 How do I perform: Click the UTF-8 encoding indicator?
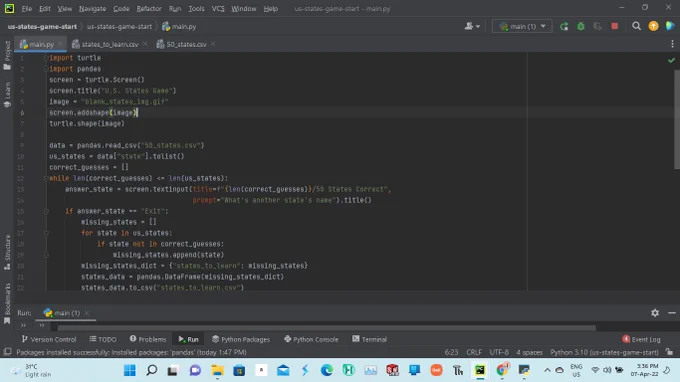[499, 352]
